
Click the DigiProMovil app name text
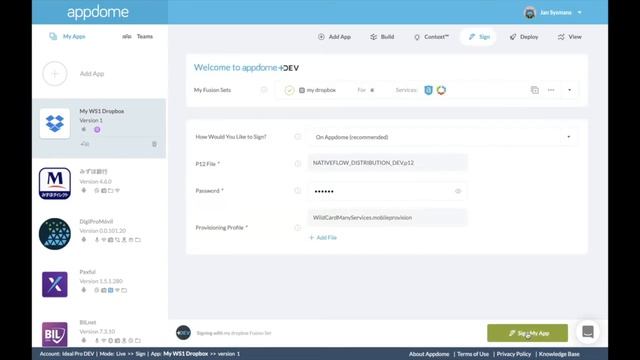pos(96,221)
